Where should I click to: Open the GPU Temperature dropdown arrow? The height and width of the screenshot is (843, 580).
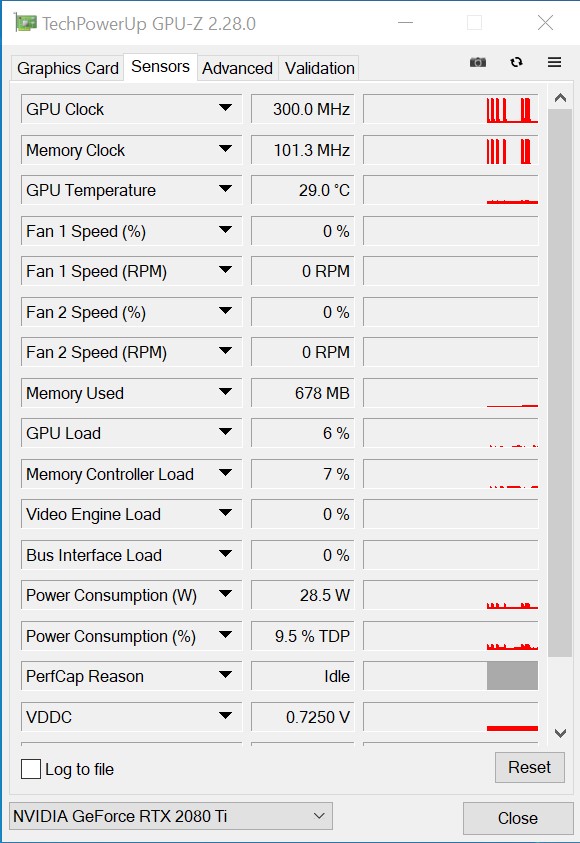[x=225, y=189]
